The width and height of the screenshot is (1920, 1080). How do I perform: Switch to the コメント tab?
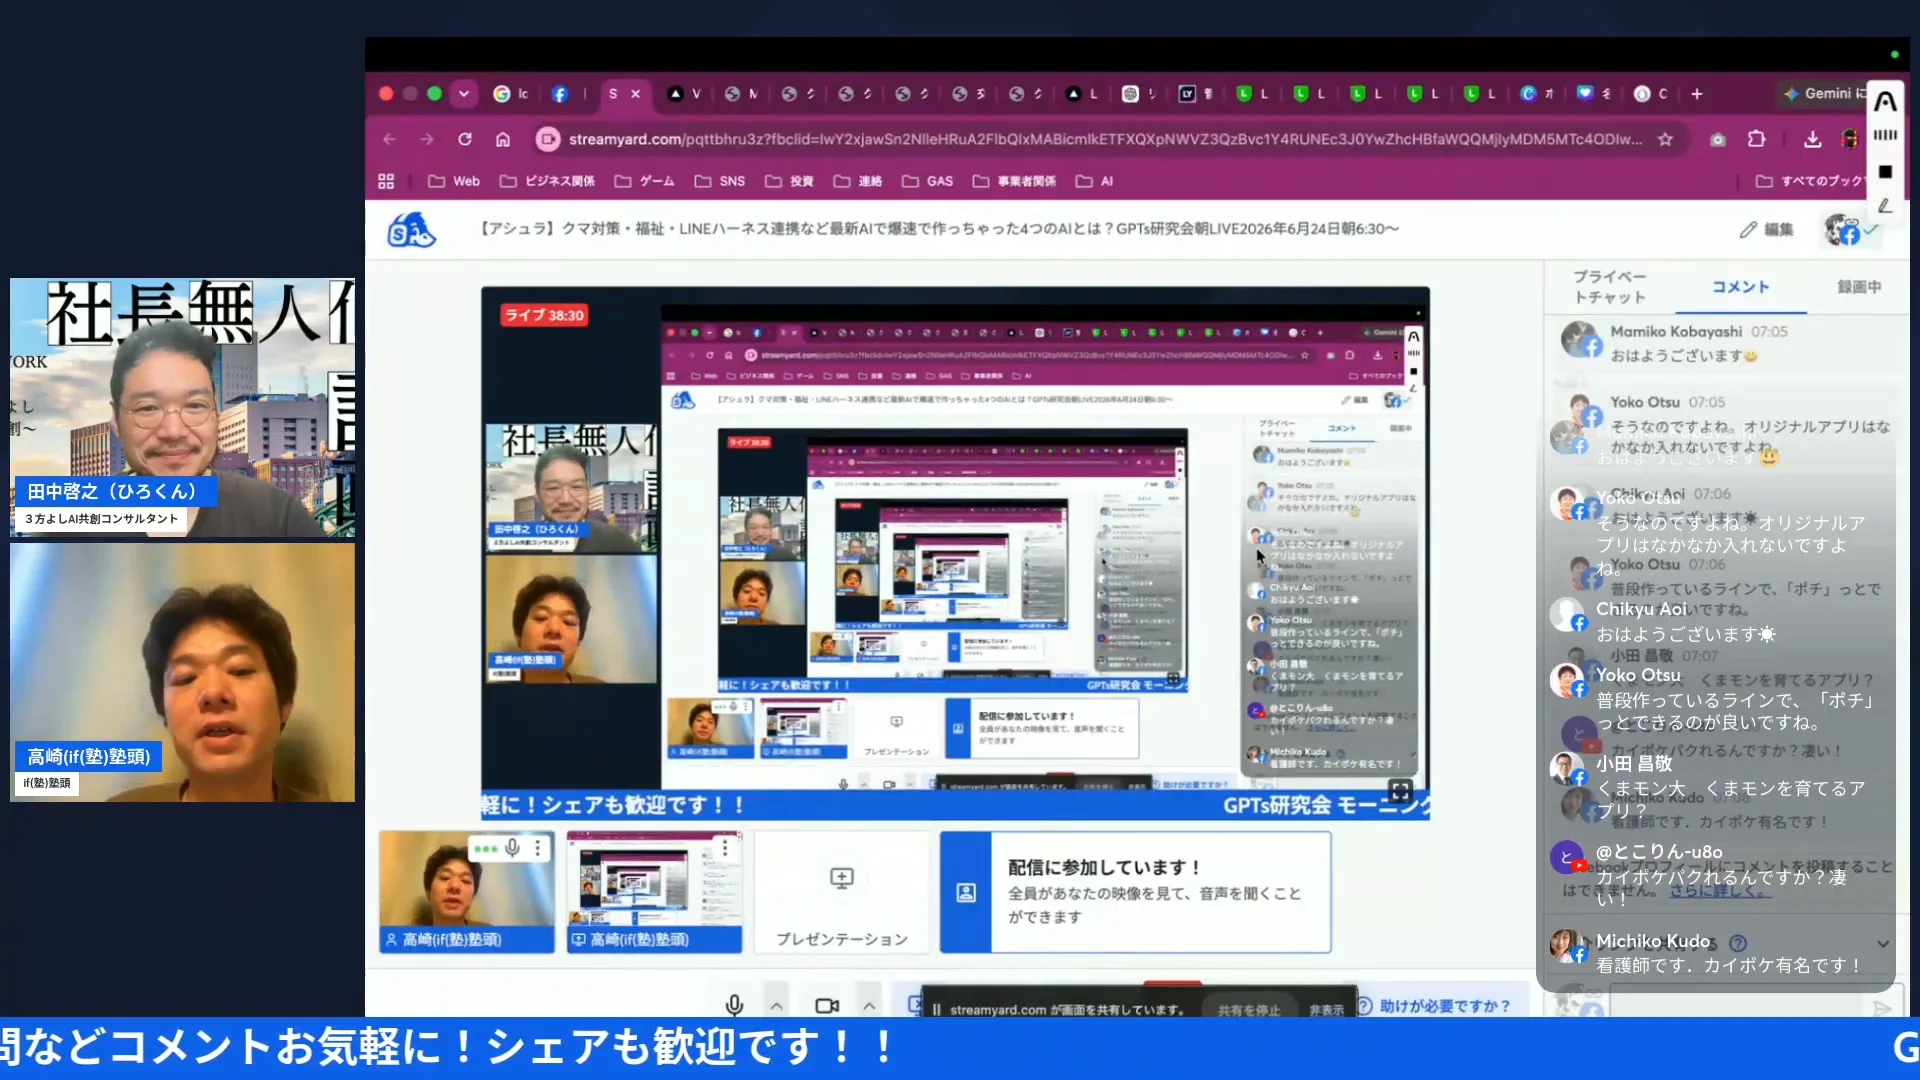tap(1740, 287)
